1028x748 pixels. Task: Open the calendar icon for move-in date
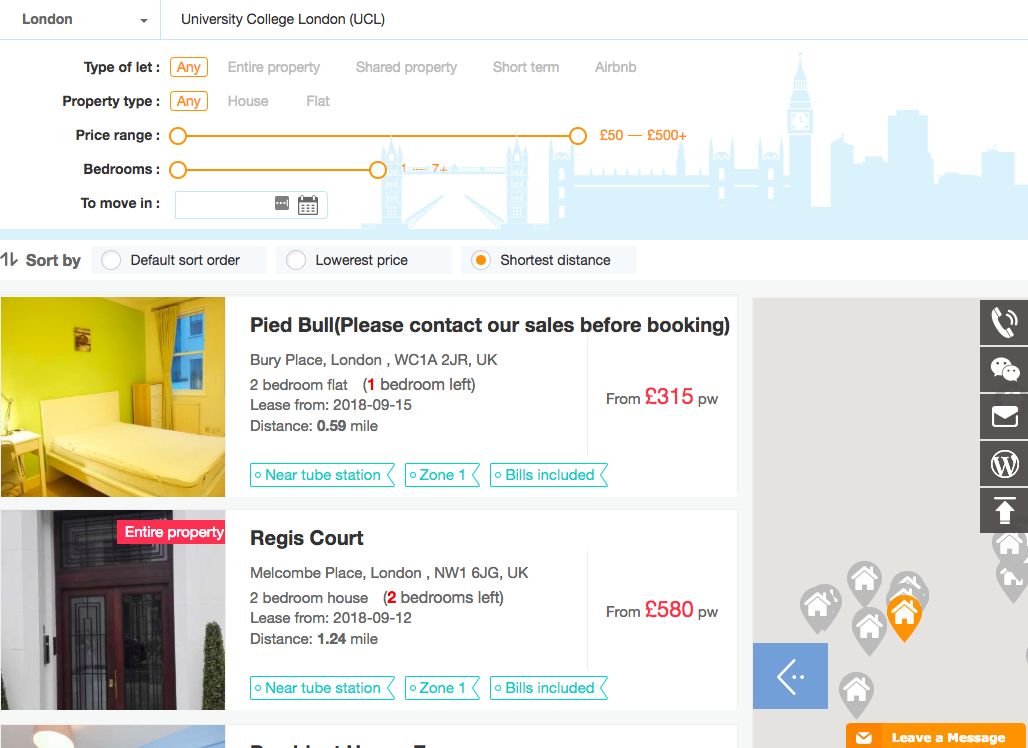307,205
